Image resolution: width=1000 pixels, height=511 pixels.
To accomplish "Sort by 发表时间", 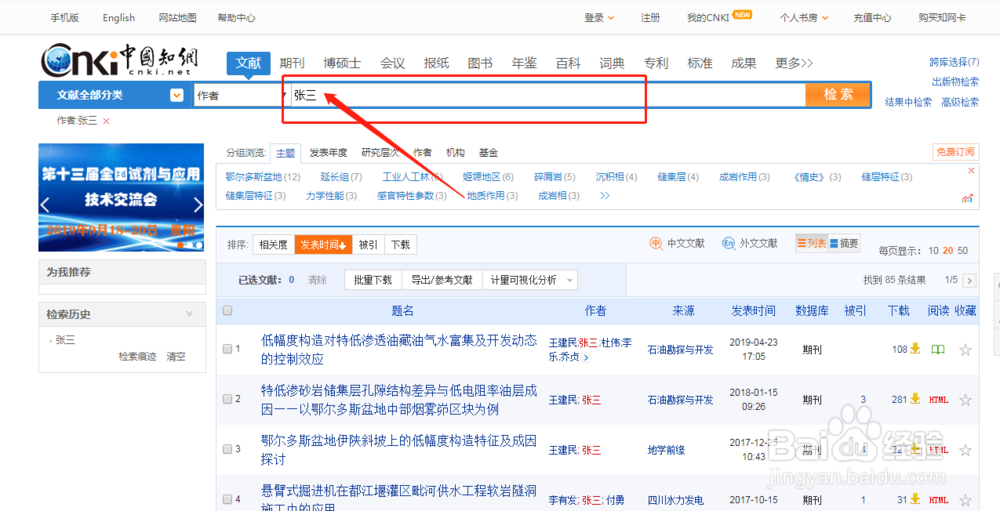I will pyautogui.click(x=323, y=245).
